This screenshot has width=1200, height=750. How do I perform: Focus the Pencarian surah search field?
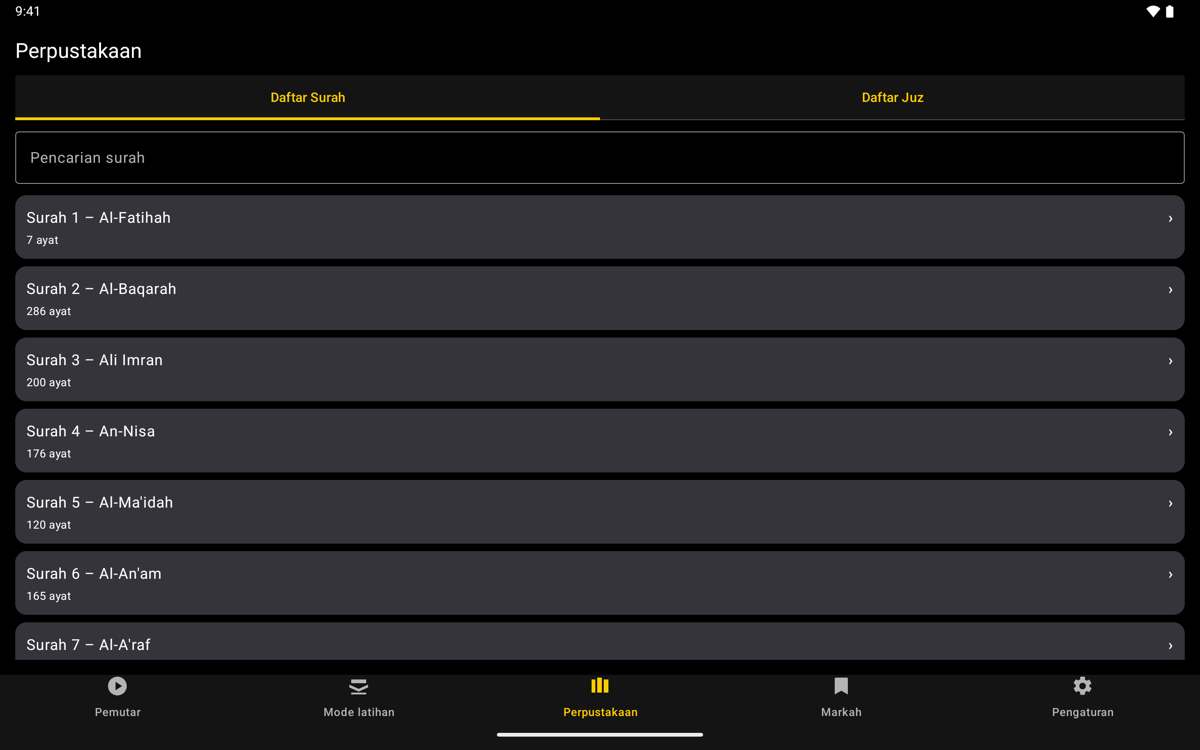(x=600, y=158)
